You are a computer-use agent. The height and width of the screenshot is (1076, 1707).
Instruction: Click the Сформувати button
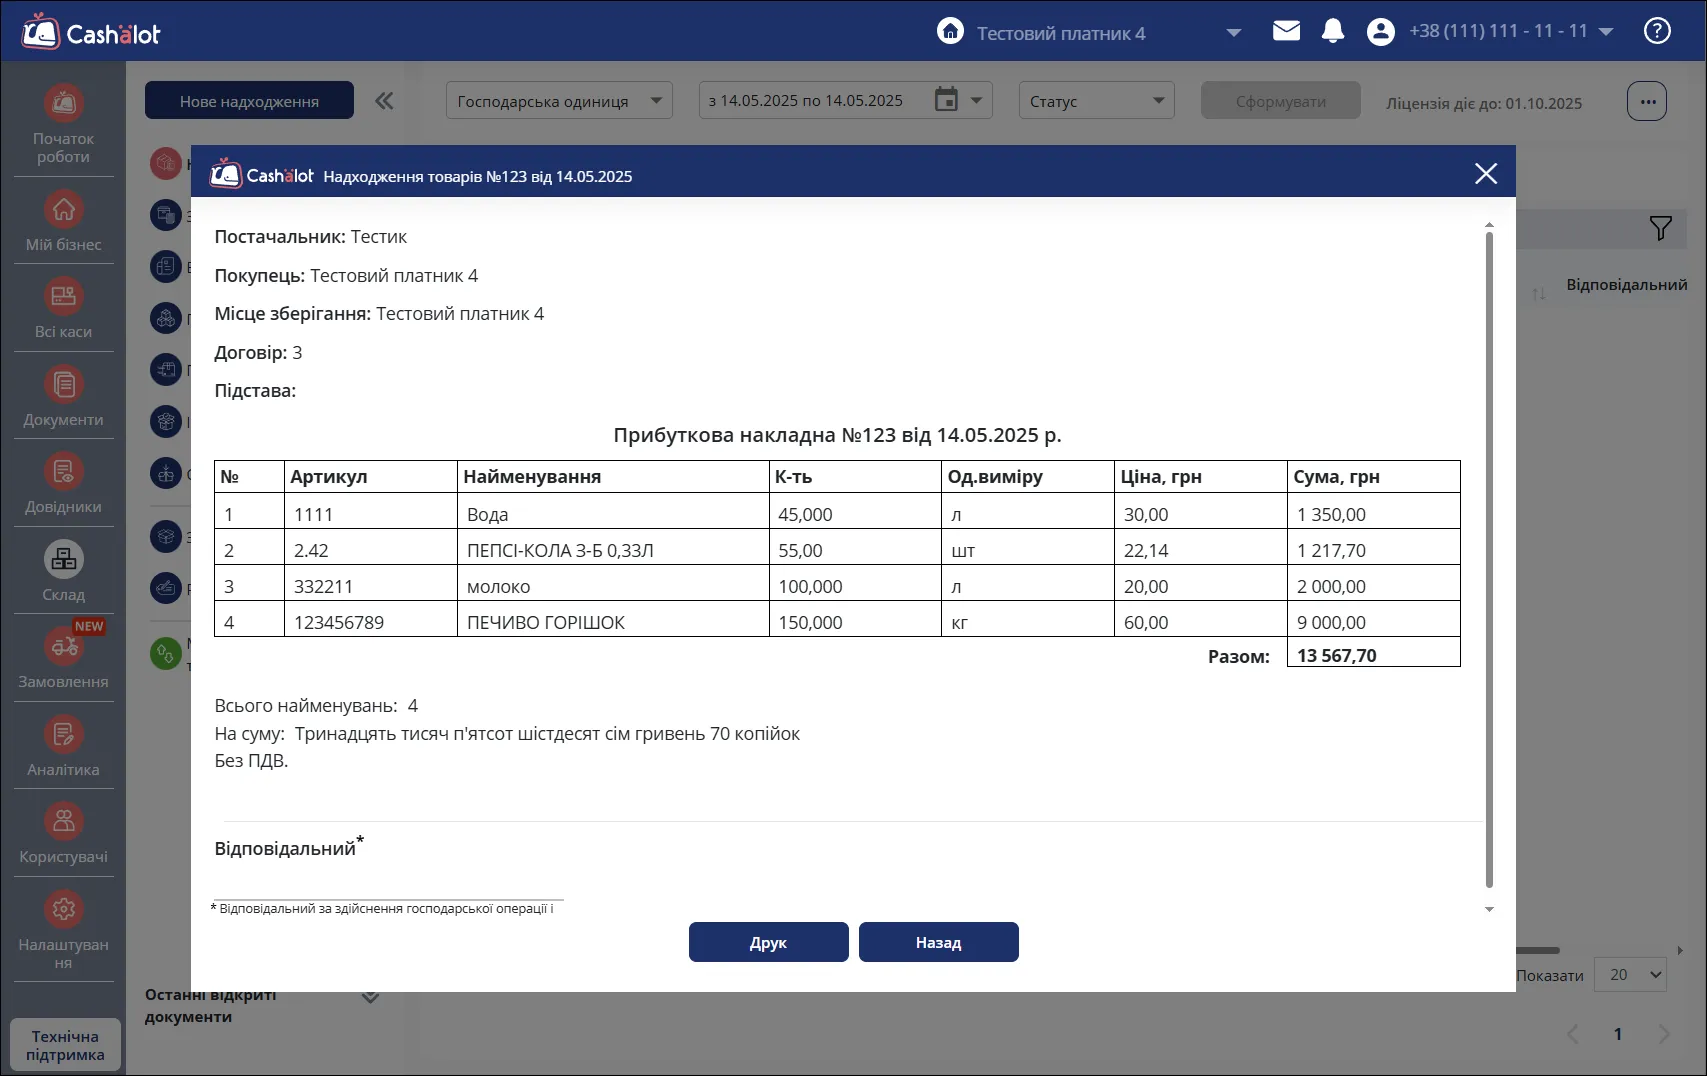tap(1280, 101)
